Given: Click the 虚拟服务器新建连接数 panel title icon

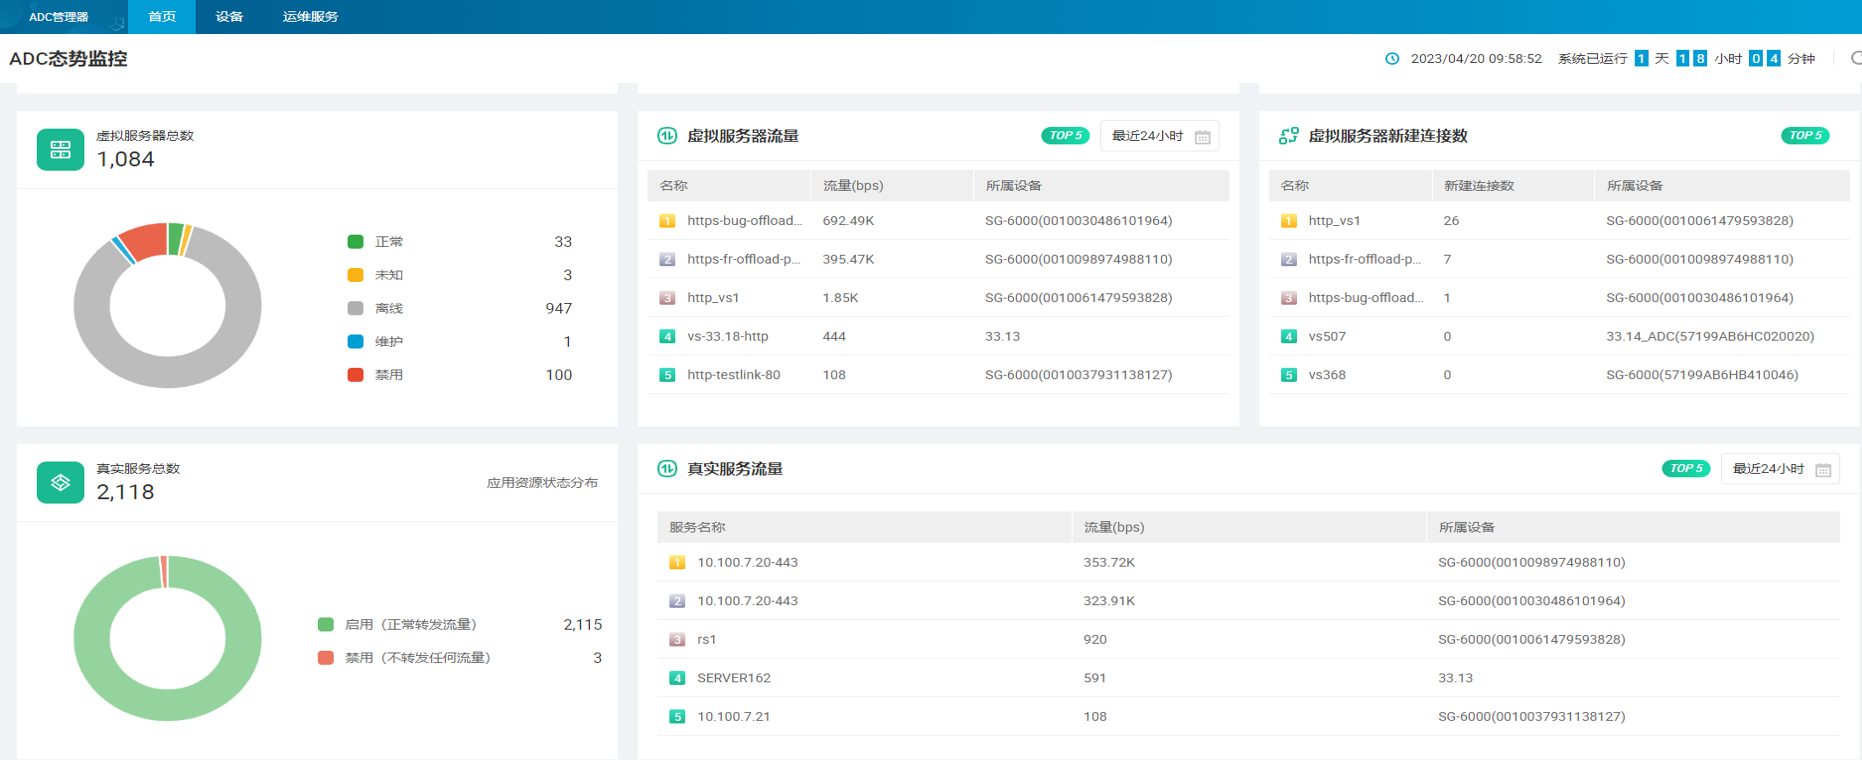Looking at the screenshot, I should [1289, 136].
